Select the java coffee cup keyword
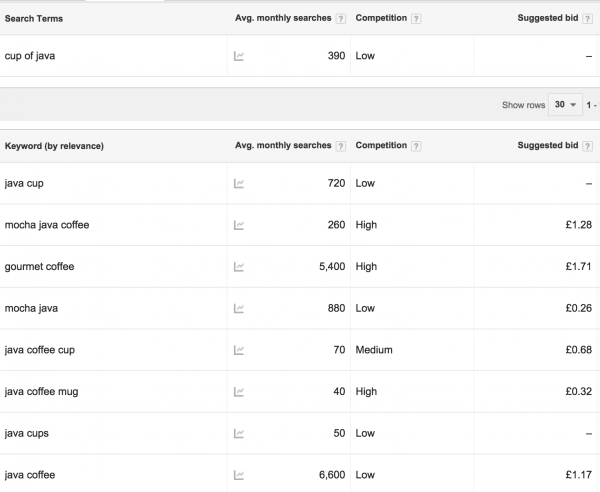This screenshot has width=600, height=492. pyautogui.click(x=40, y=350)
